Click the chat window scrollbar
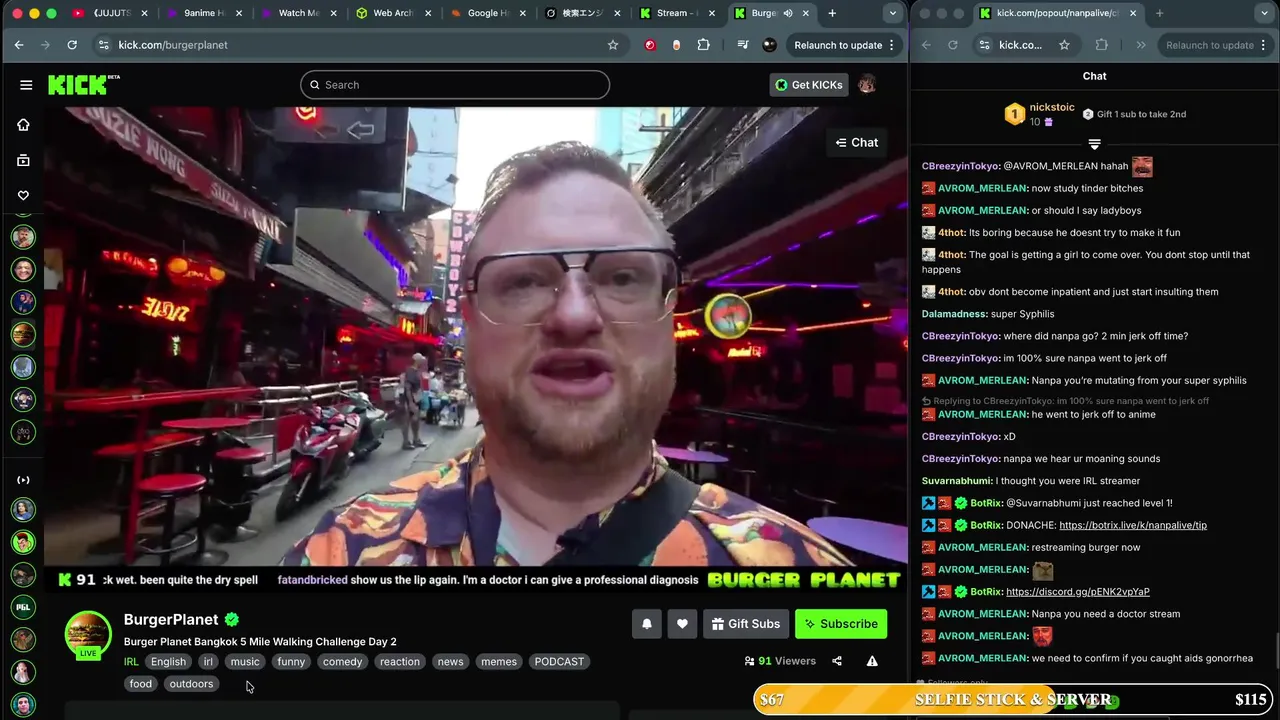1280x720 pixels. pyautogui.click(x=1276, y=655)
